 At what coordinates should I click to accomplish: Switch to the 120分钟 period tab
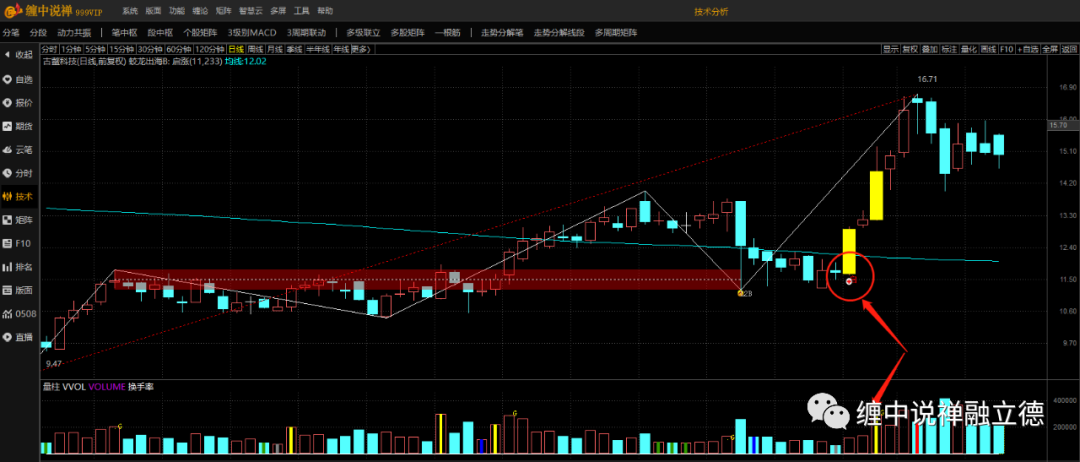(210, 49)
